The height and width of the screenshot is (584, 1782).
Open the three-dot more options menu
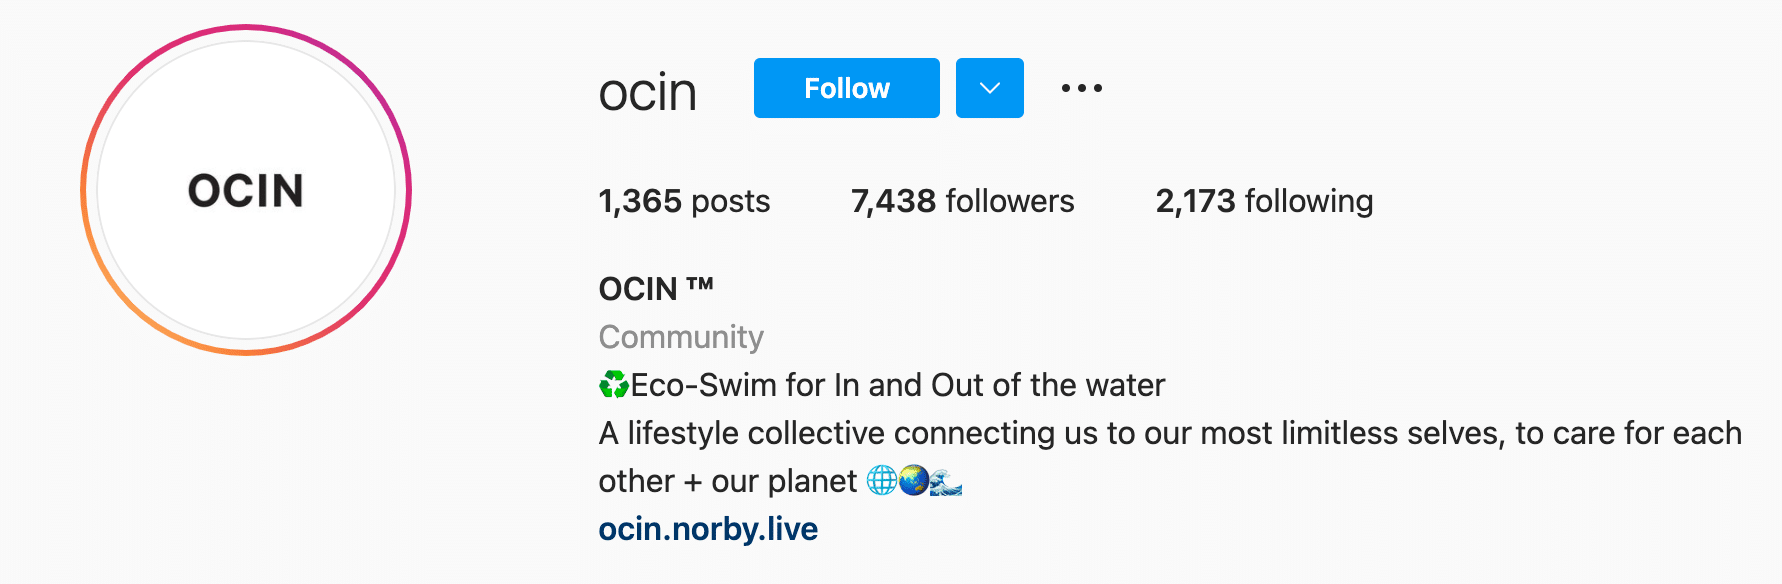(1081, 88)
